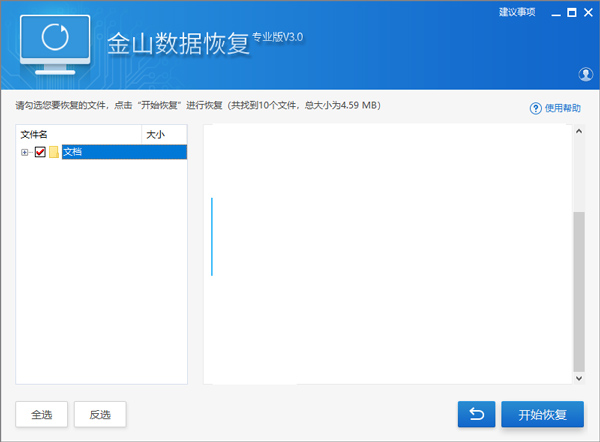Uncheck the 文档 folder checkbox

click(40, 152)
